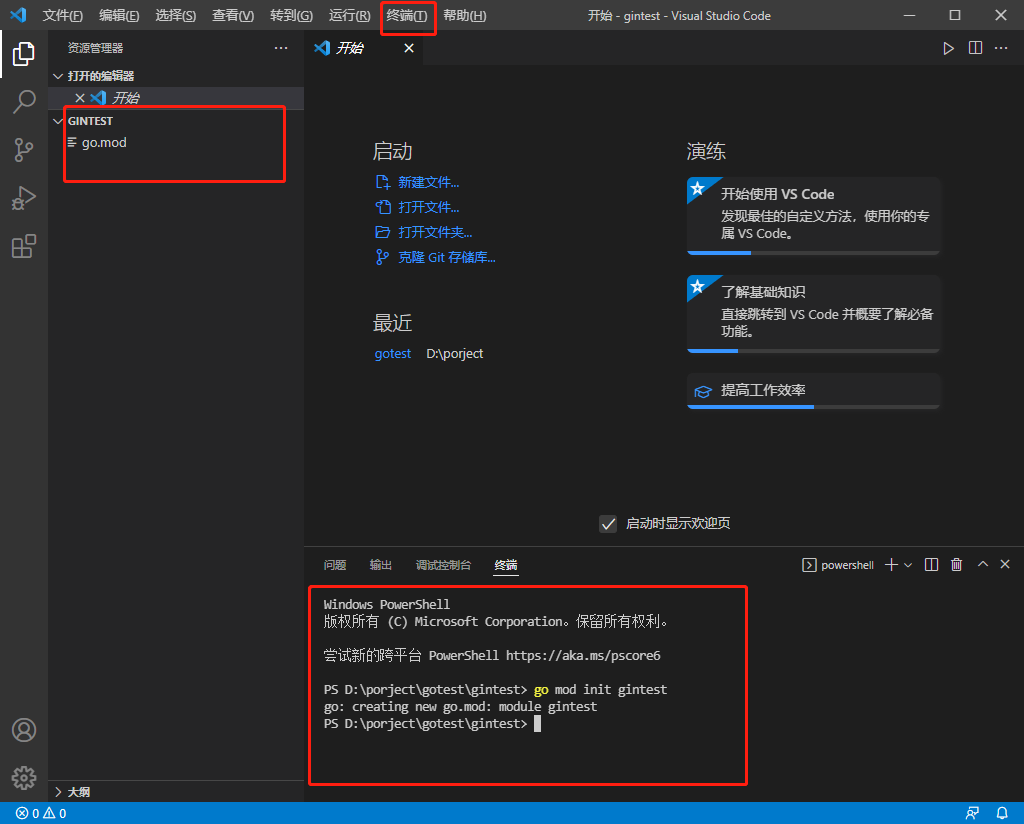Split the terminal pane

click(x=932, y=565)
